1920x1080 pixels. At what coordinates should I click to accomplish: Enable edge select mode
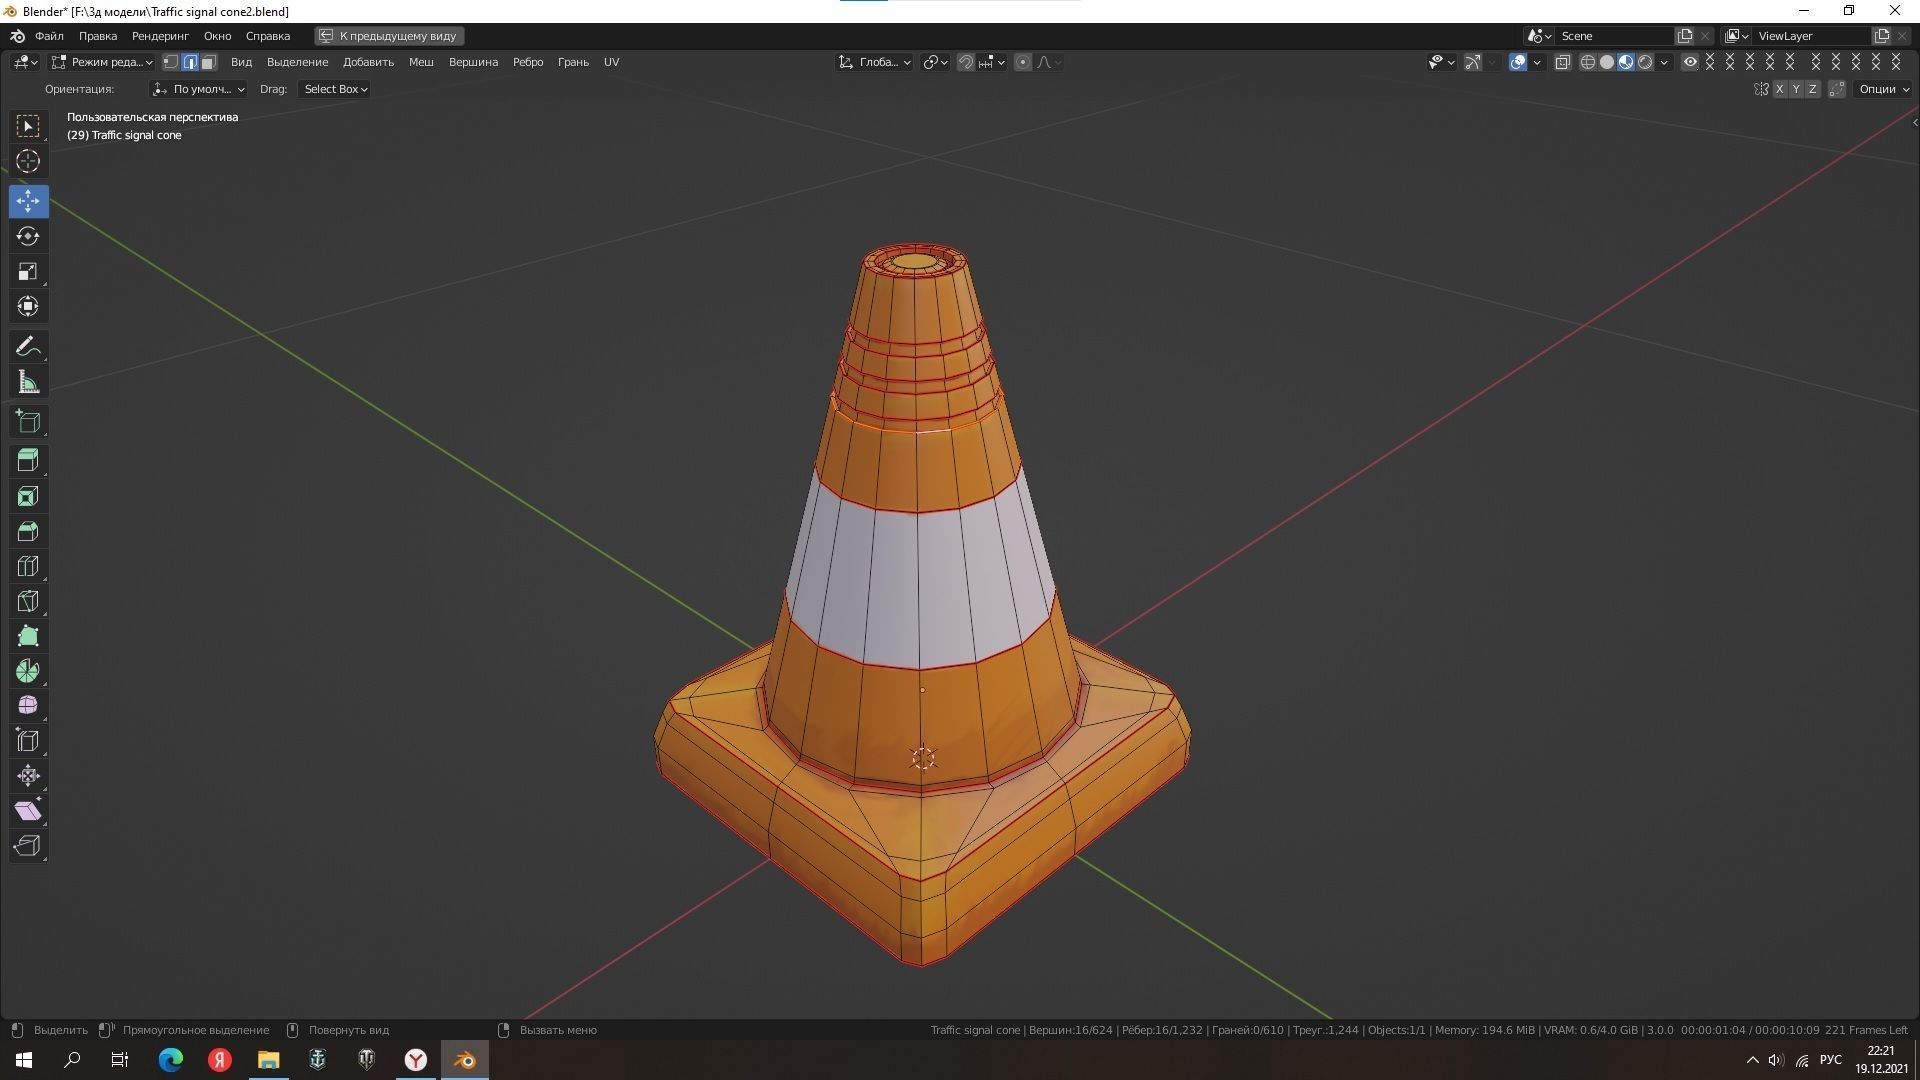click(190, 62)
